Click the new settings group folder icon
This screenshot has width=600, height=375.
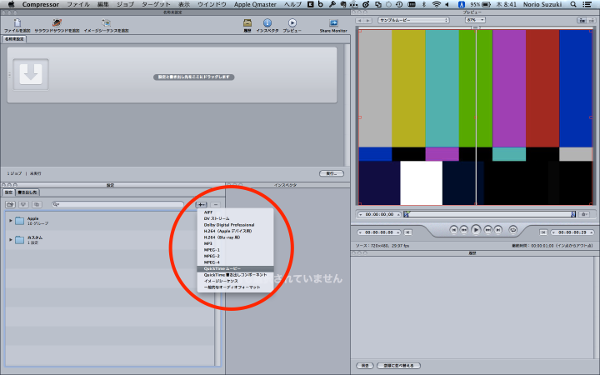coord(10,205)
